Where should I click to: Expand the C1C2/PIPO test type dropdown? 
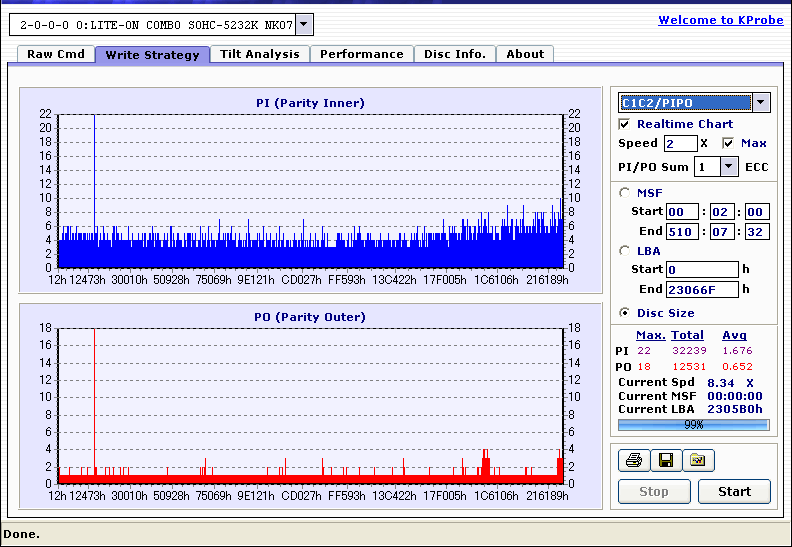760,102
